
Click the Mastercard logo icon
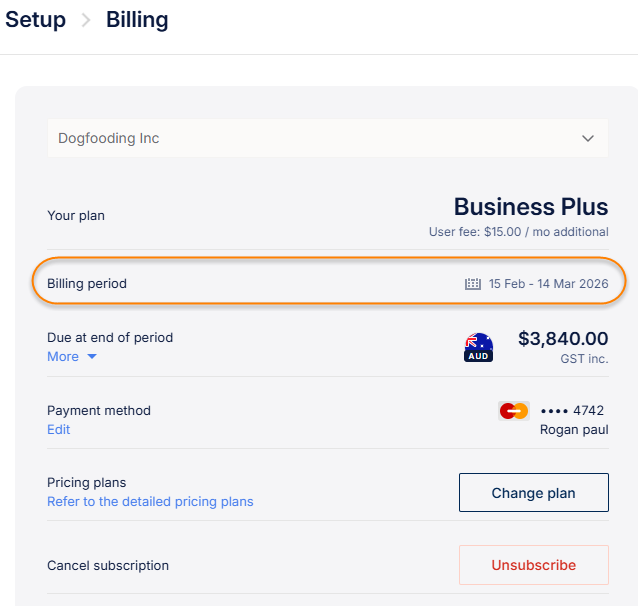point(514,411)
